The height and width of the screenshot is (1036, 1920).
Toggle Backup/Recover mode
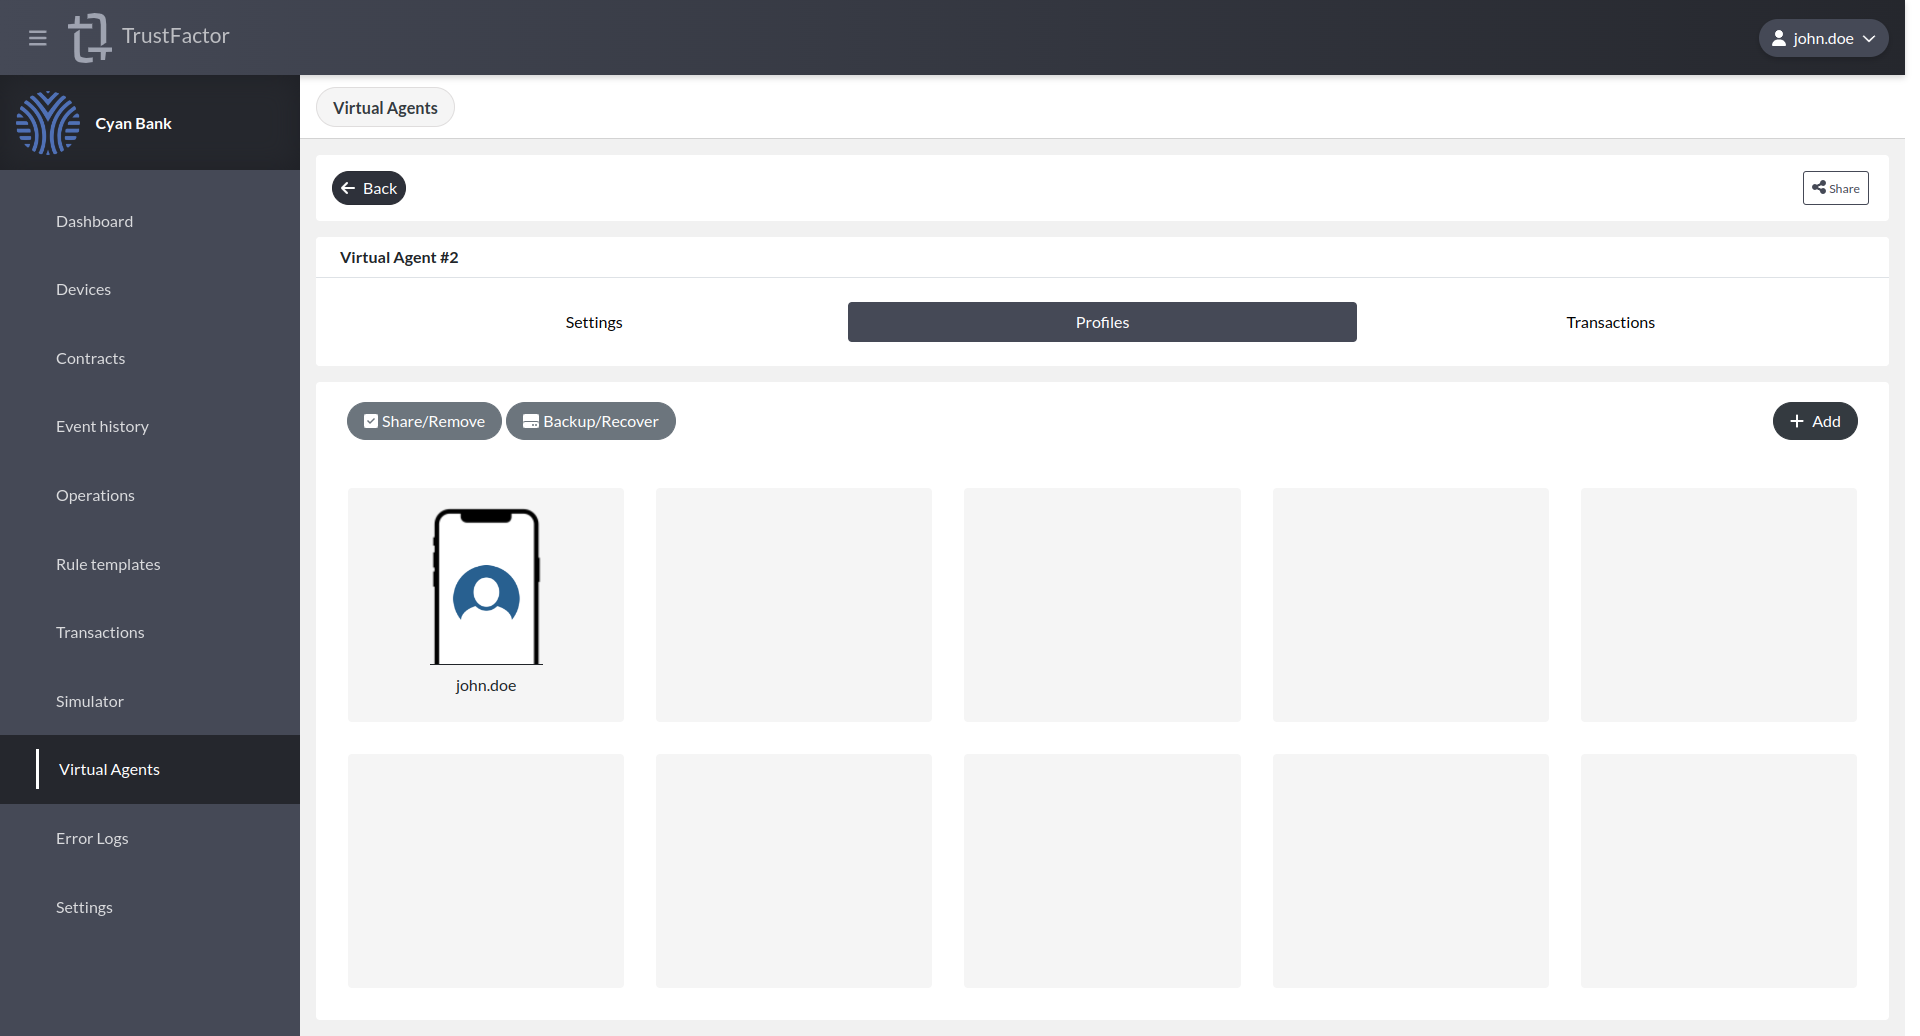590,420
